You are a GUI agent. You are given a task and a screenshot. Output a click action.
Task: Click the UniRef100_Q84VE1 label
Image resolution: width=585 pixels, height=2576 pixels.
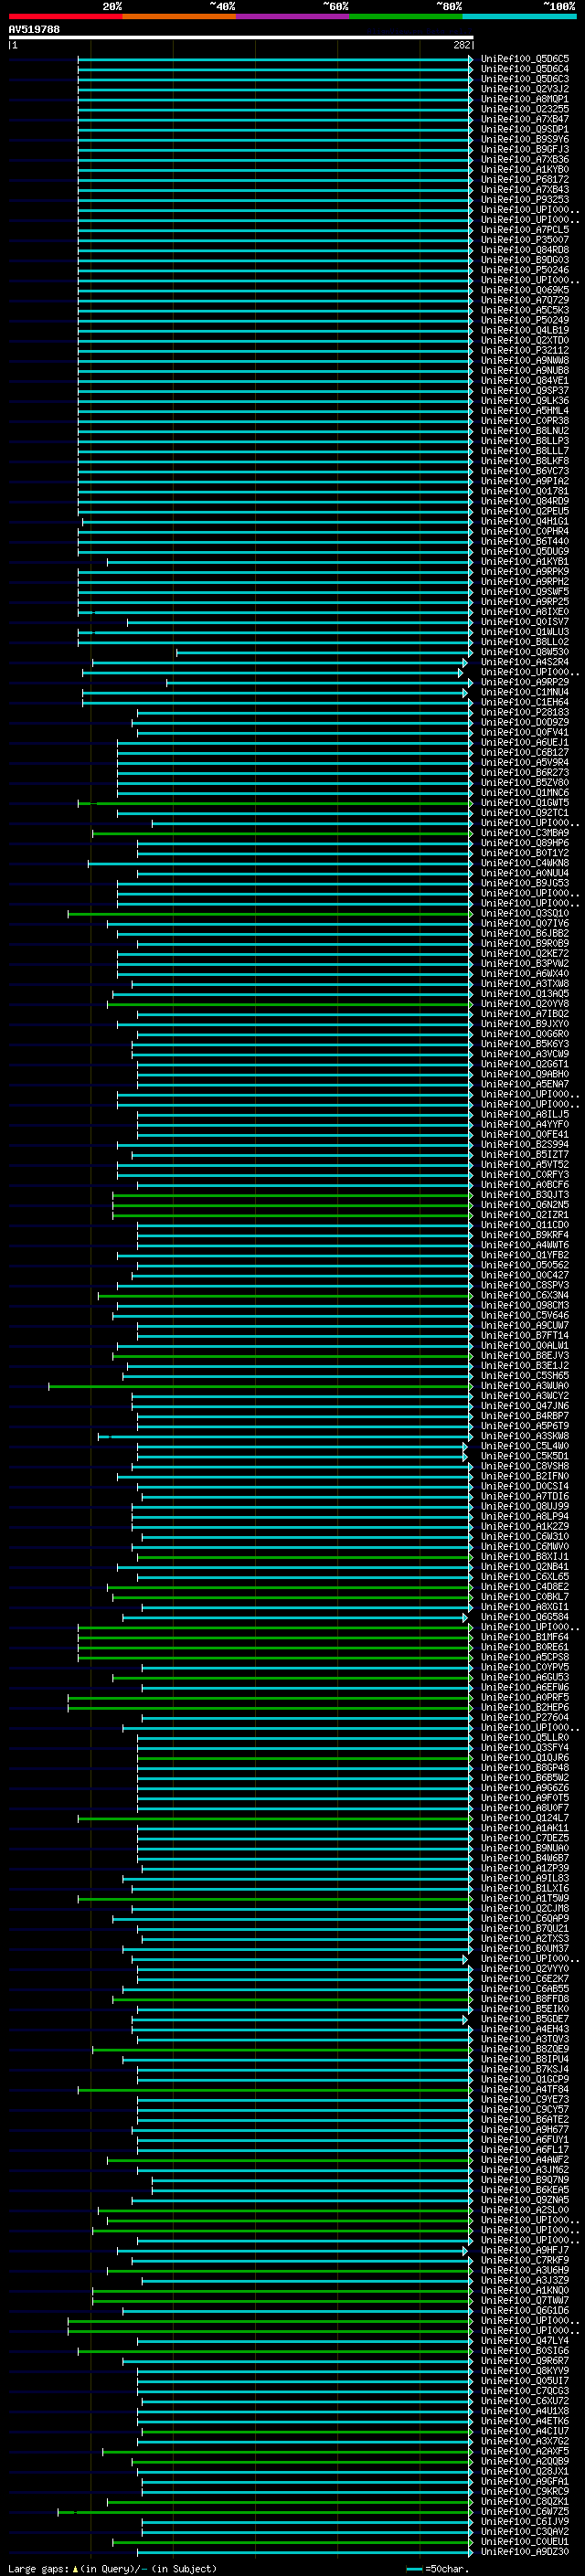(525, 381)
